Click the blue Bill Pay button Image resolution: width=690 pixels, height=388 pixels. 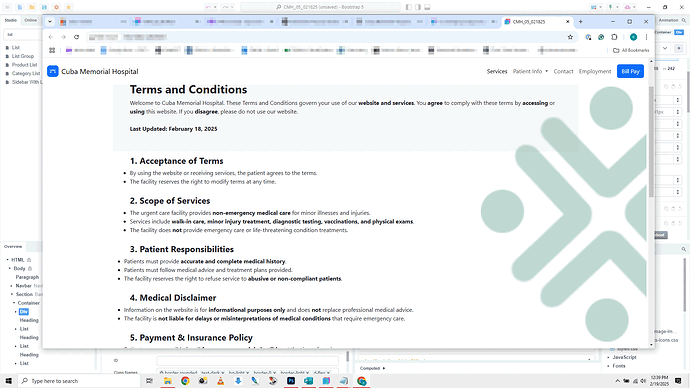tap(630, 71)
